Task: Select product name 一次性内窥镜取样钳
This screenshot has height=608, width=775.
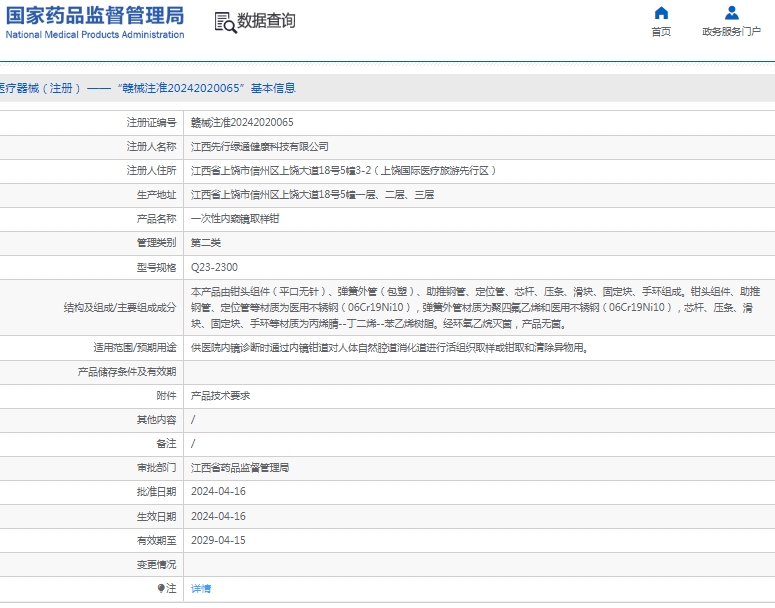Action: (235, 218)
